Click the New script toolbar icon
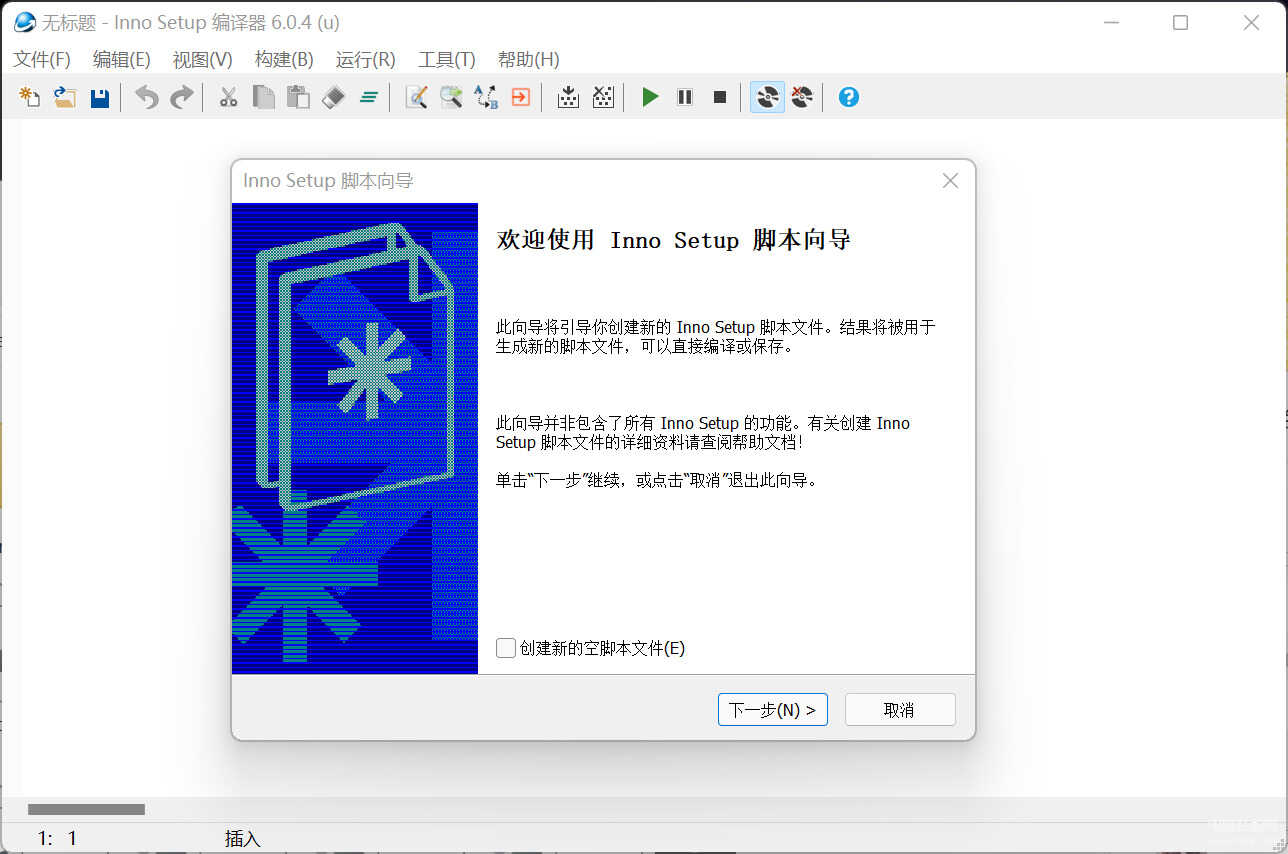Viewport: 1288px width, 854px height. click(30, 97)
